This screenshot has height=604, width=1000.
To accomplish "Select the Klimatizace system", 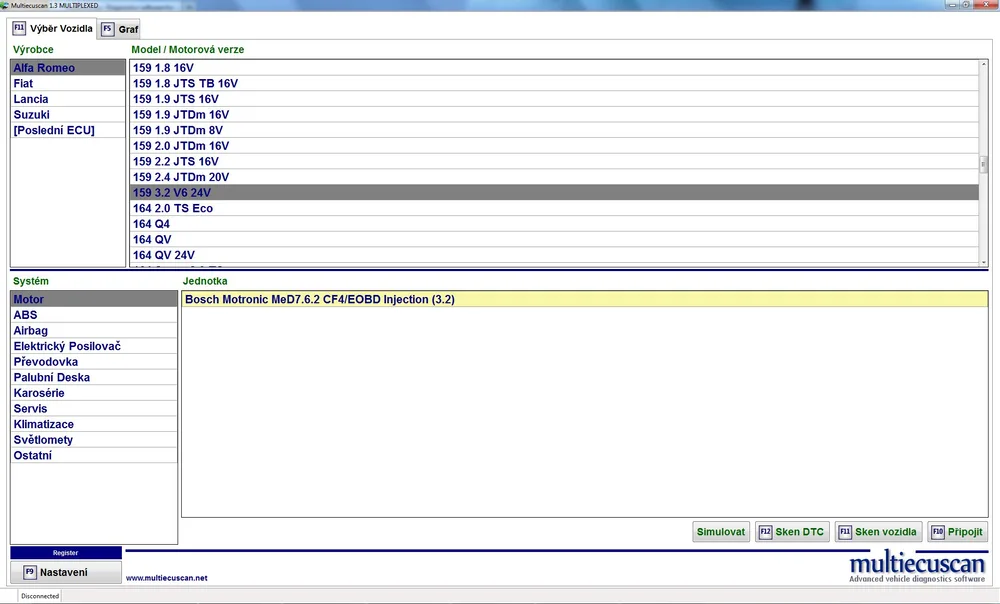I will point(94,424).
